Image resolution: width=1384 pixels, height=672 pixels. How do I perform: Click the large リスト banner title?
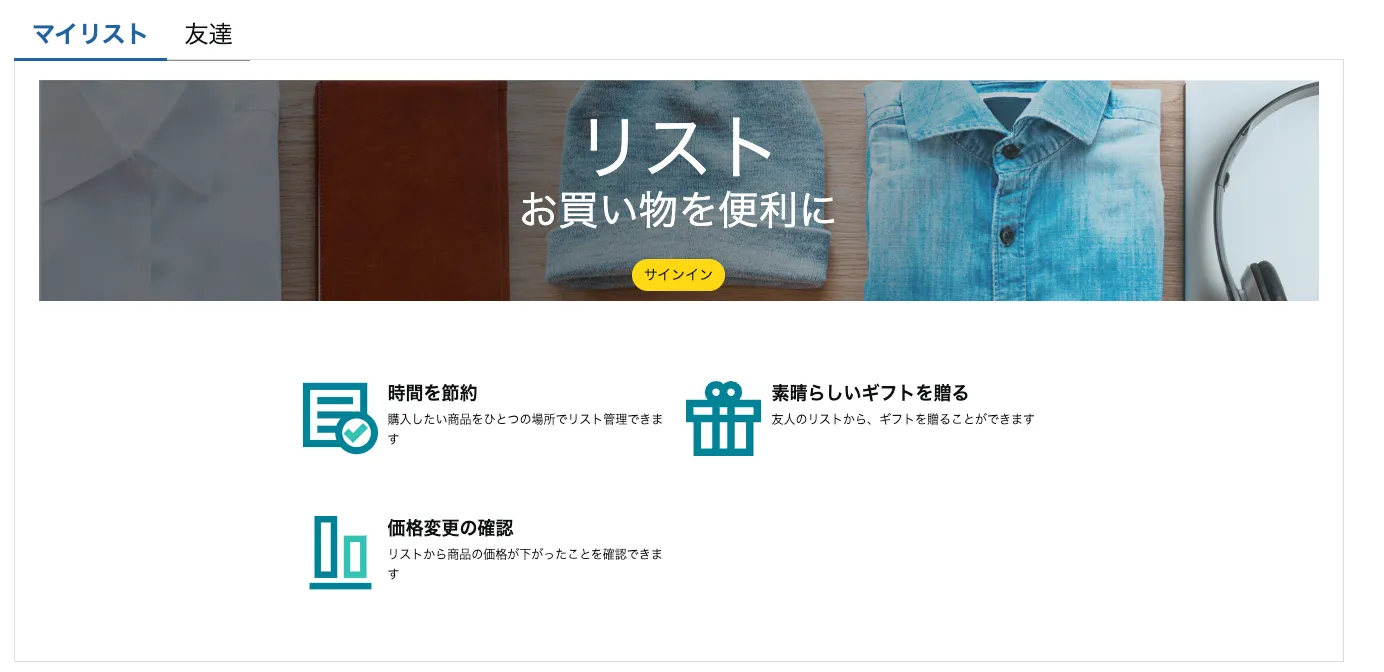click(x=678, y=146)
